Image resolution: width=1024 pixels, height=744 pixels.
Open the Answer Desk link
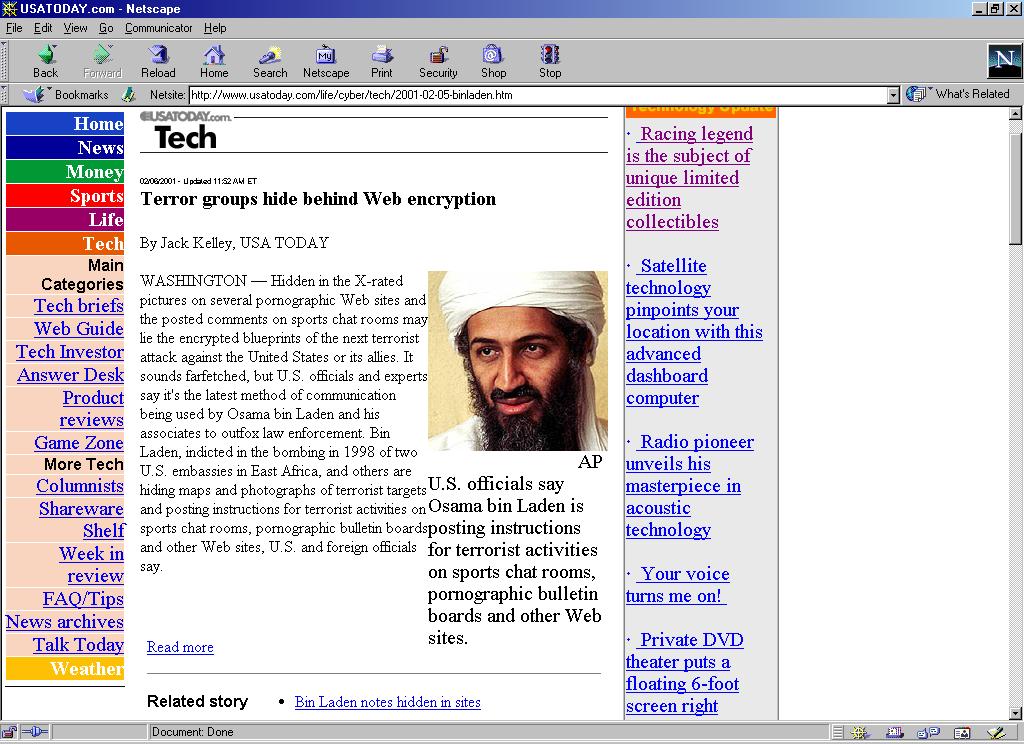(x=71, y=375)
